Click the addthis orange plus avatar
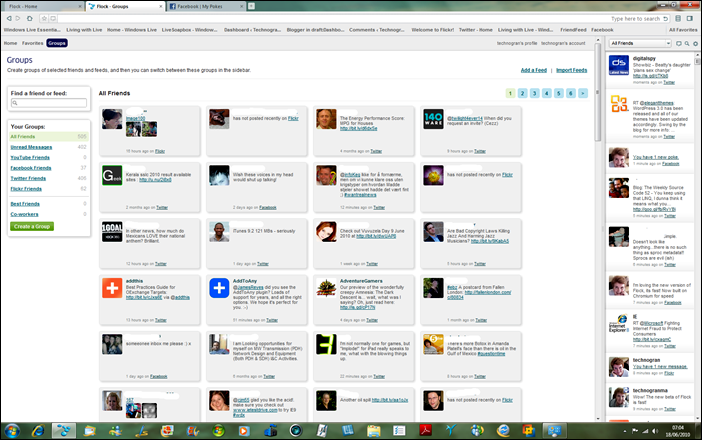The width and height of the screenshot is (702, 440). 112,288
